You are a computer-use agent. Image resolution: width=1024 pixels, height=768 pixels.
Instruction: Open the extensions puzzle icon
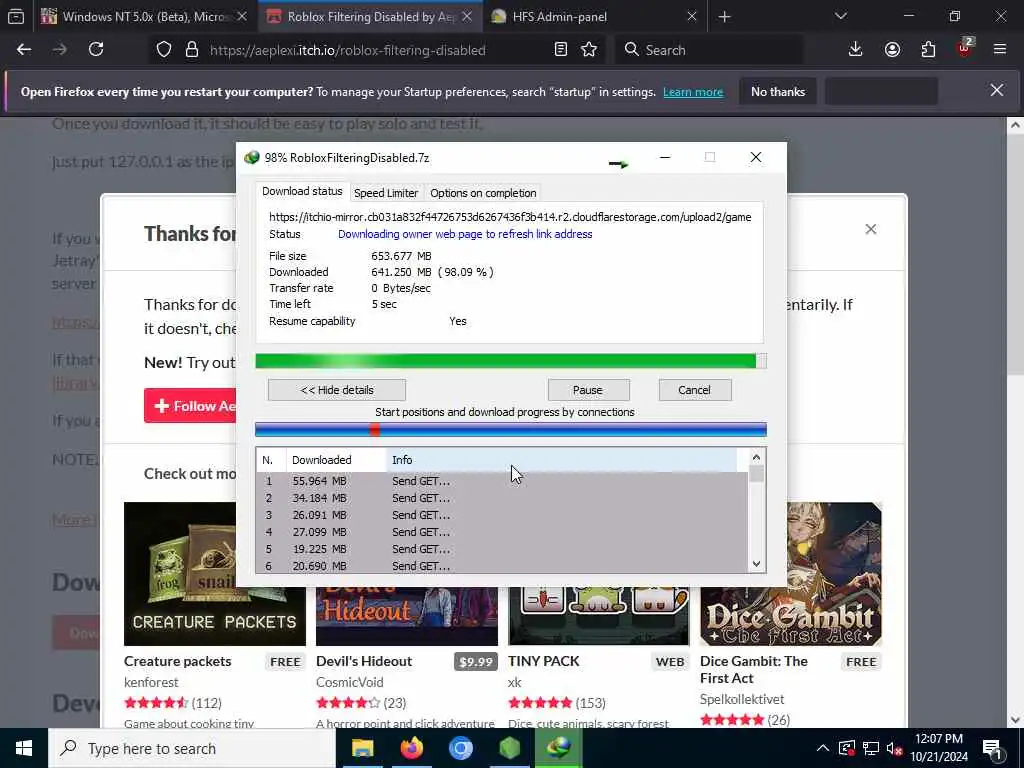928,50
